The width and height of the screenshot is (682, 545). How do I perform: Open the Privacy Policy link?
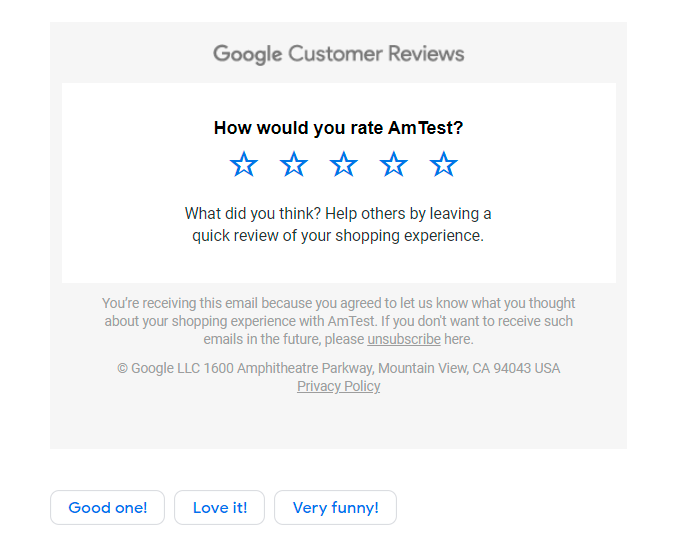[338, 386]
